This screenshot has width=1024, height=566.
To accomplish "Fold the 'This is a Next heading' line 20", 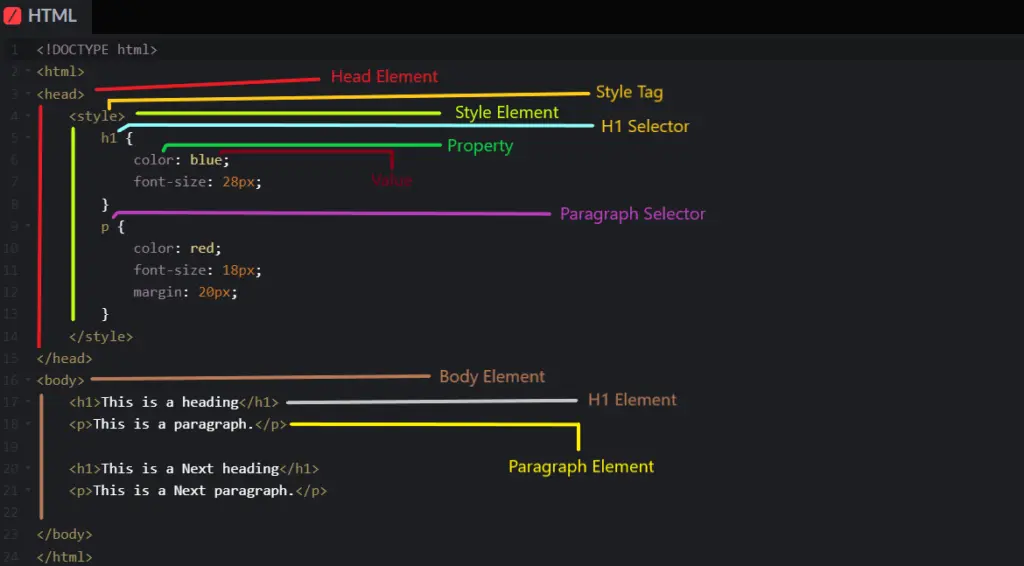I will [x=28, y=468].
